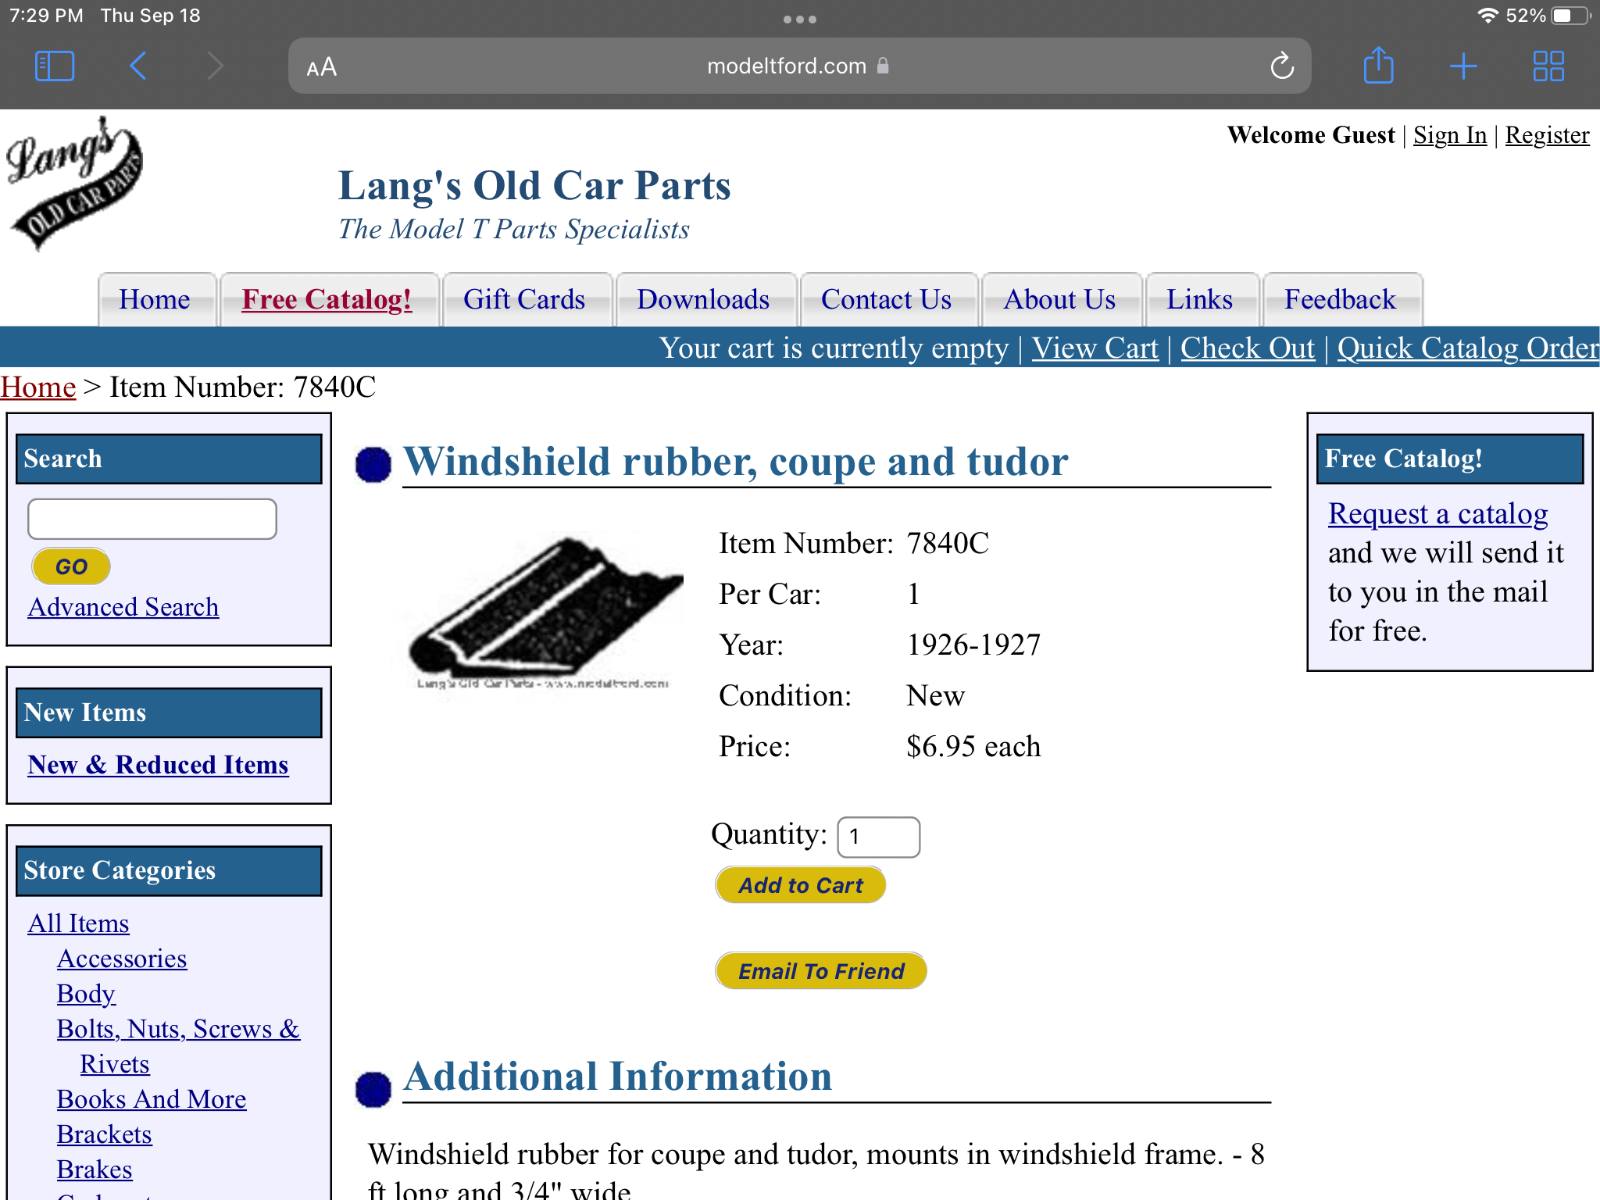The image size is (1600, 1200).
Task: Click Lang's Old Car Parts logo
Action: (x=75, y=183)
